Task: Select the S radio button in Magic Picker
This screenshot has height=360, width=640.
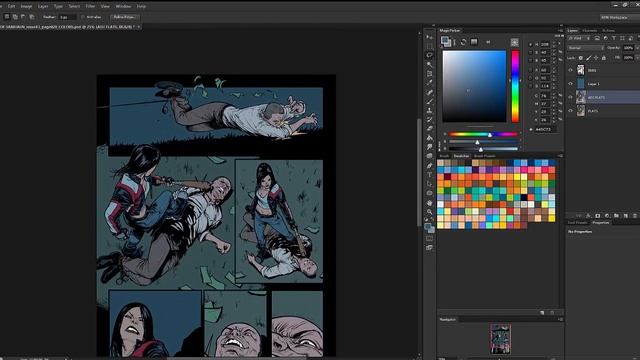Action: click(530, 52)
